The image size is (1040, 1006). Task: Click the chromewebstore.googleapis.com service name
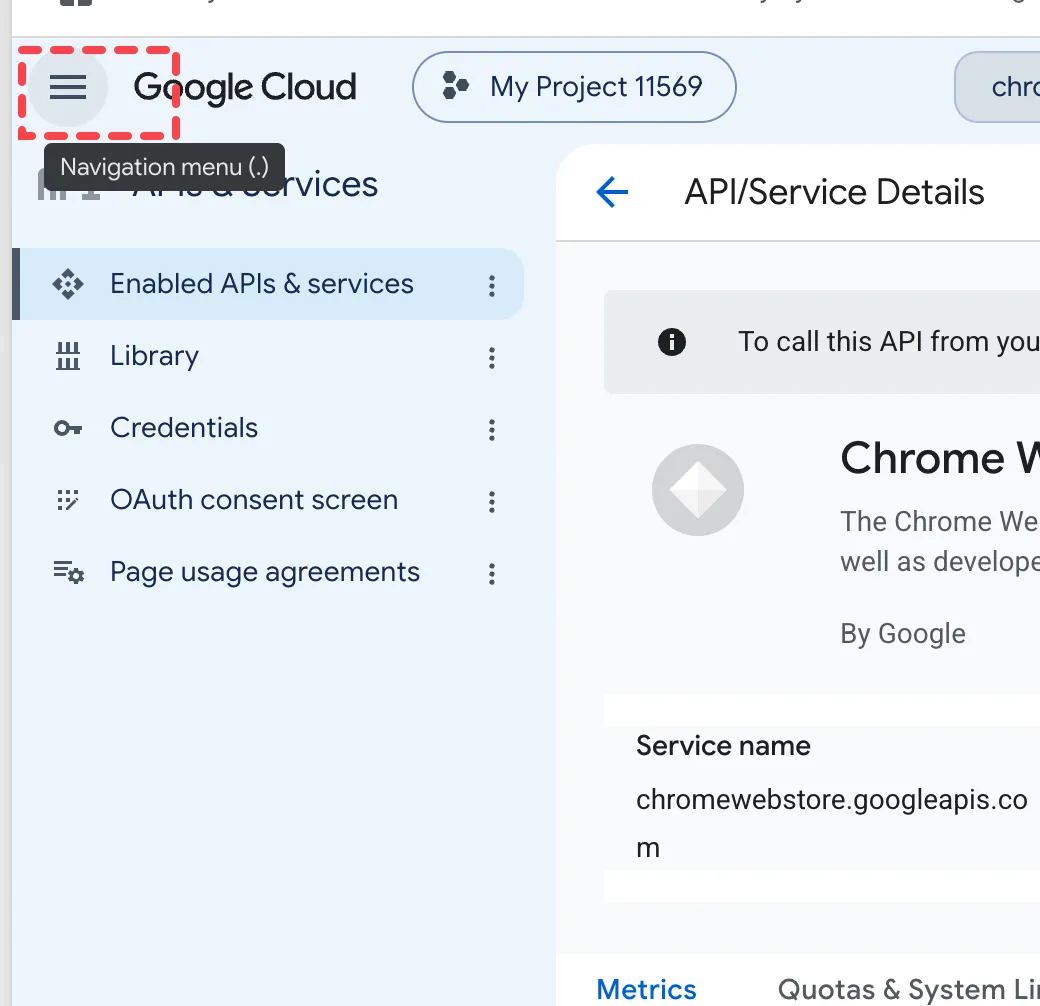pos(832,823)
